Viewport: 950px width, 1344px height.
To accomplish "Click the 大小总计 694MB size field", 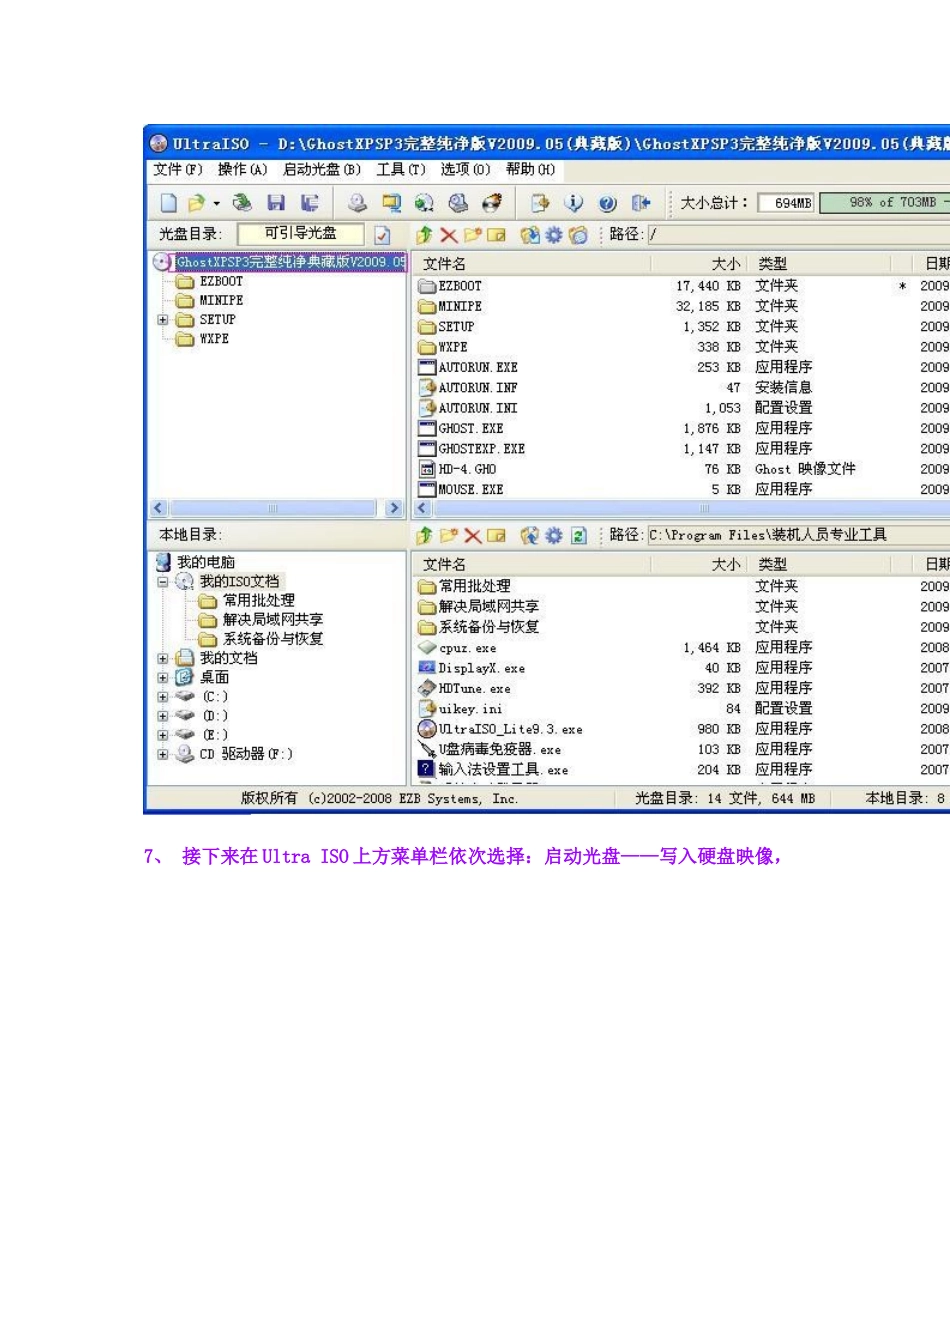I will coord(786,203).
